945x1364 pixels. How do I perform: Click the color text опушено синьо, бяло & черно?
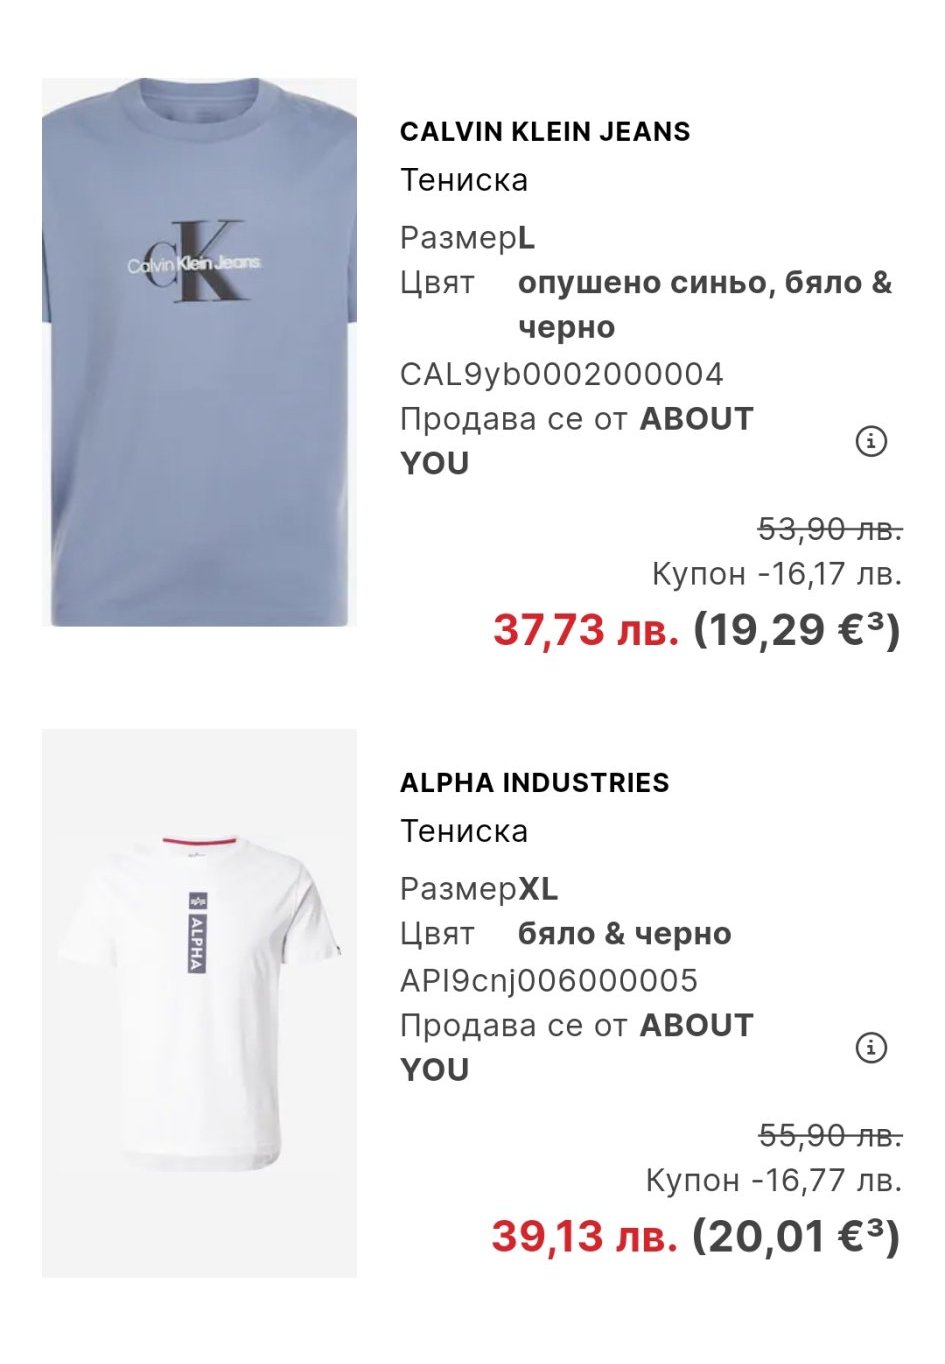coord(704,304)
